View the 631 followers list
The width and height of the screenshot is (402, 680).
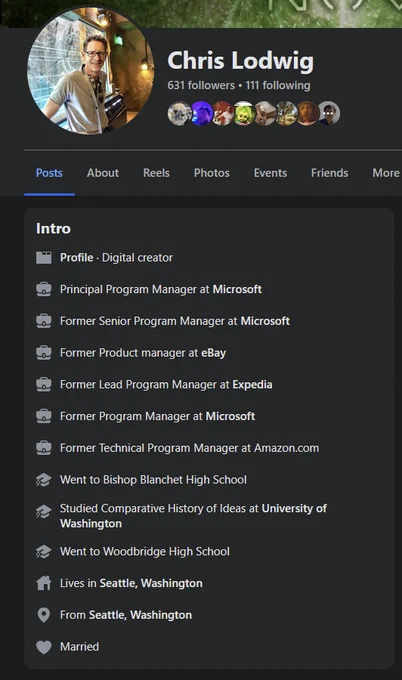click(x=201, y=85)
